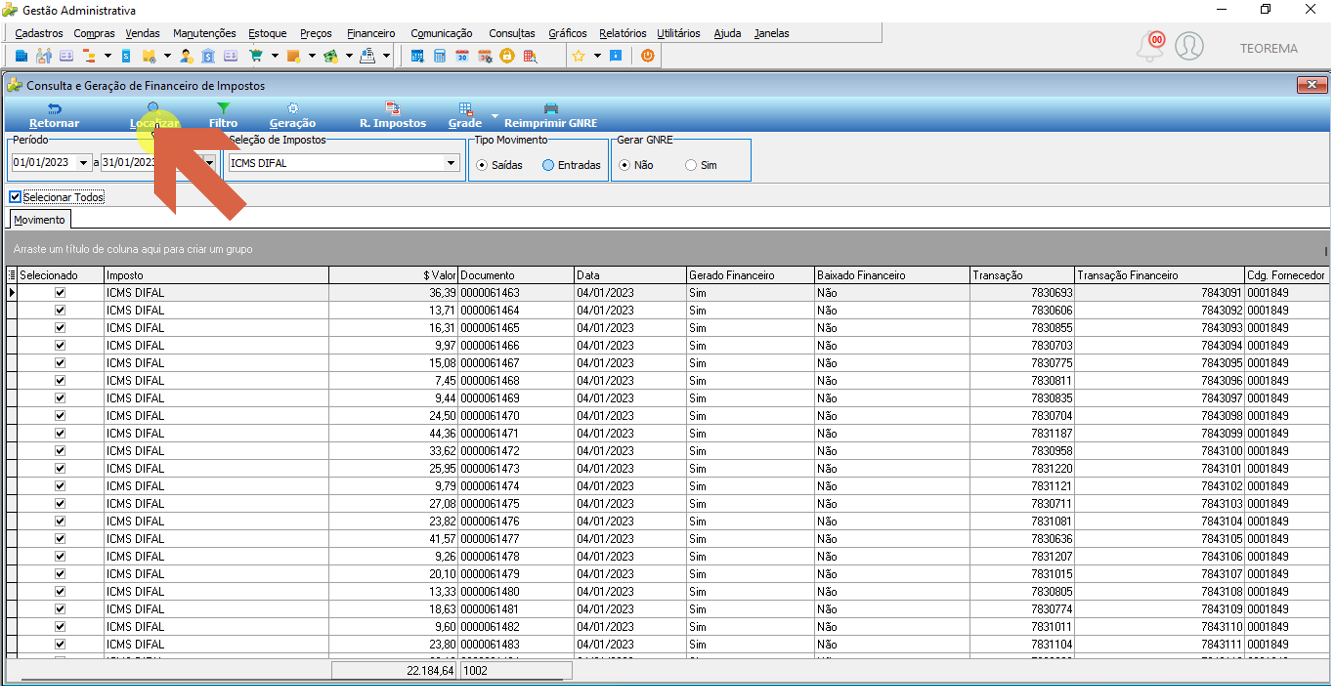Expand the Grade button dropdown arrow

pyautogui.click(x=494, y=115)
